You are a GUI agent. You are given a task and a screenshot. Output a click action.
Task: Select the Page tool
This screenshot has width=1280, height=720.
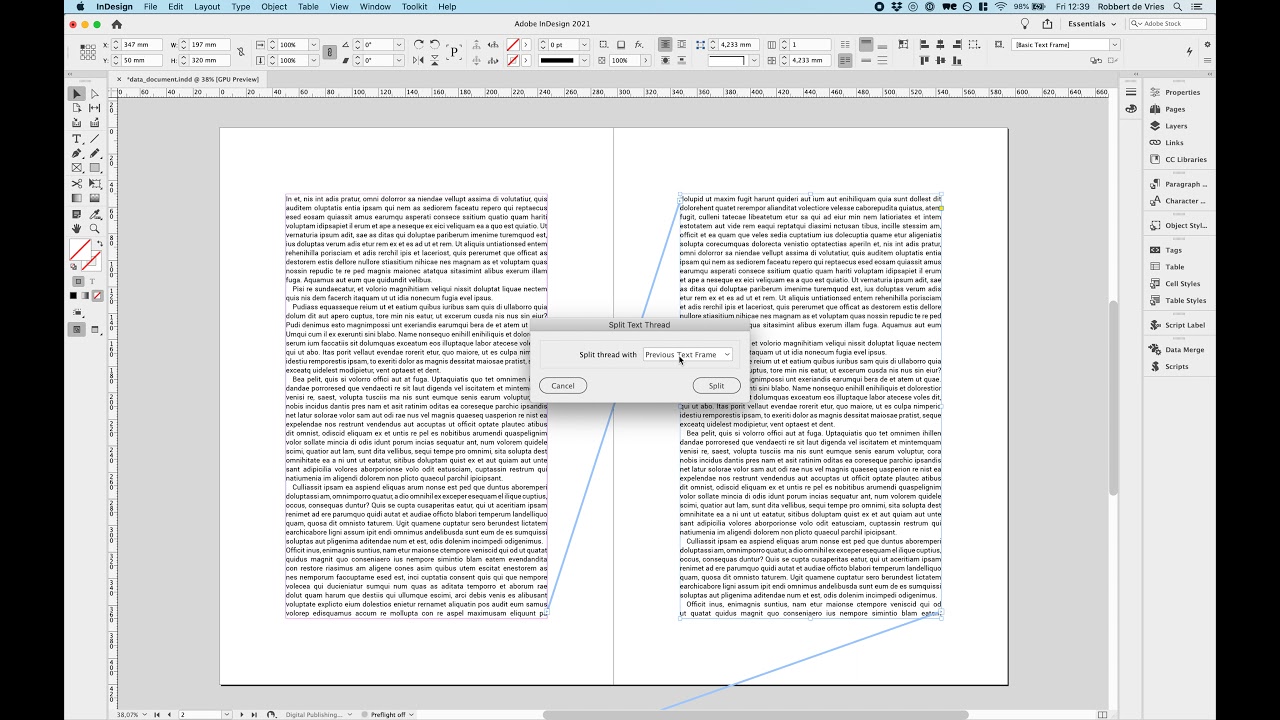tap(77, 108)
